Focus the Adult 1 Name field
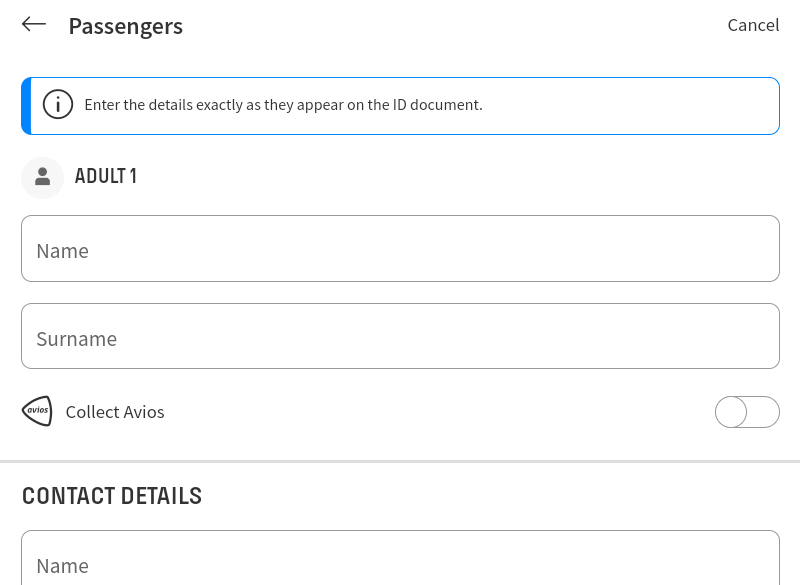 point(401,248)
